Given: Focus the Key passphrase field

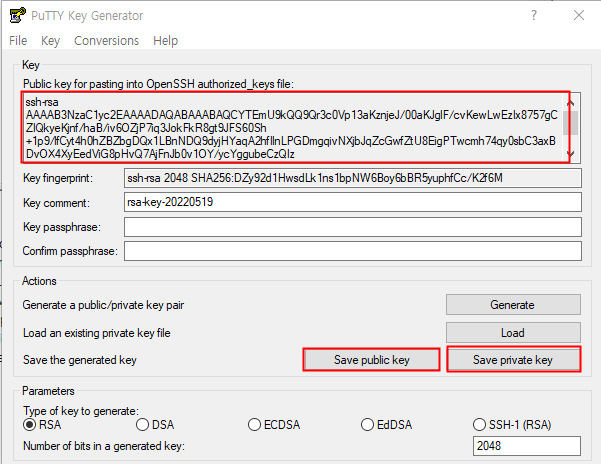Looking at the screenshot, I should (x=353, y=227).
